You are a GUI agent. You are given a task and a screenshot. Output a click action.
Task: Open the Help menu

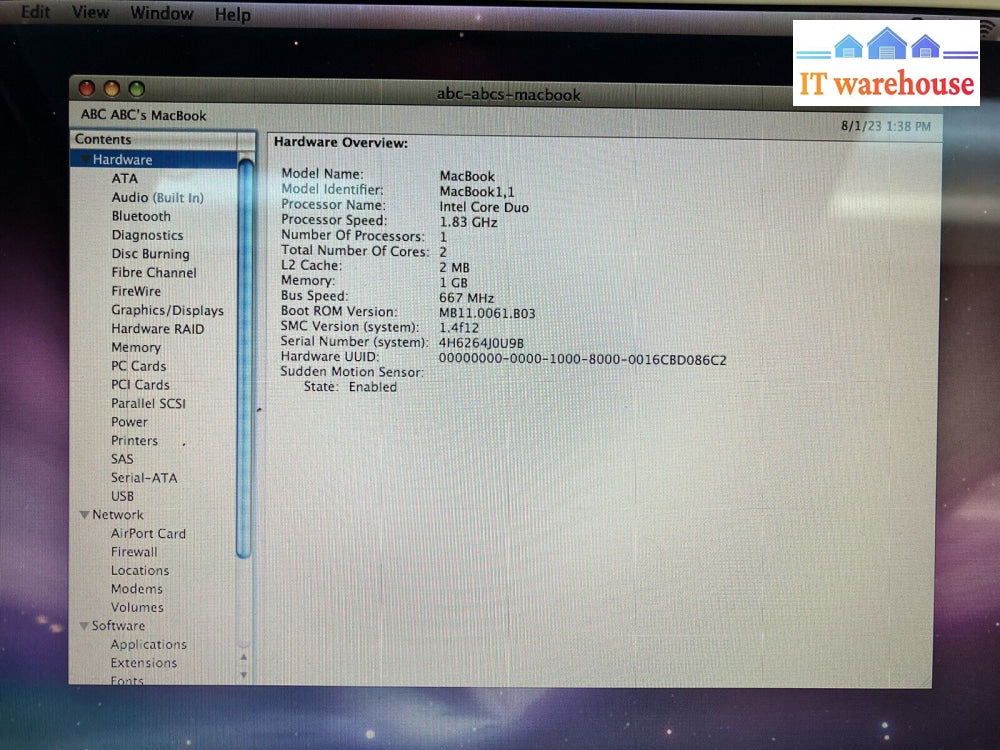tap(233, 15)
